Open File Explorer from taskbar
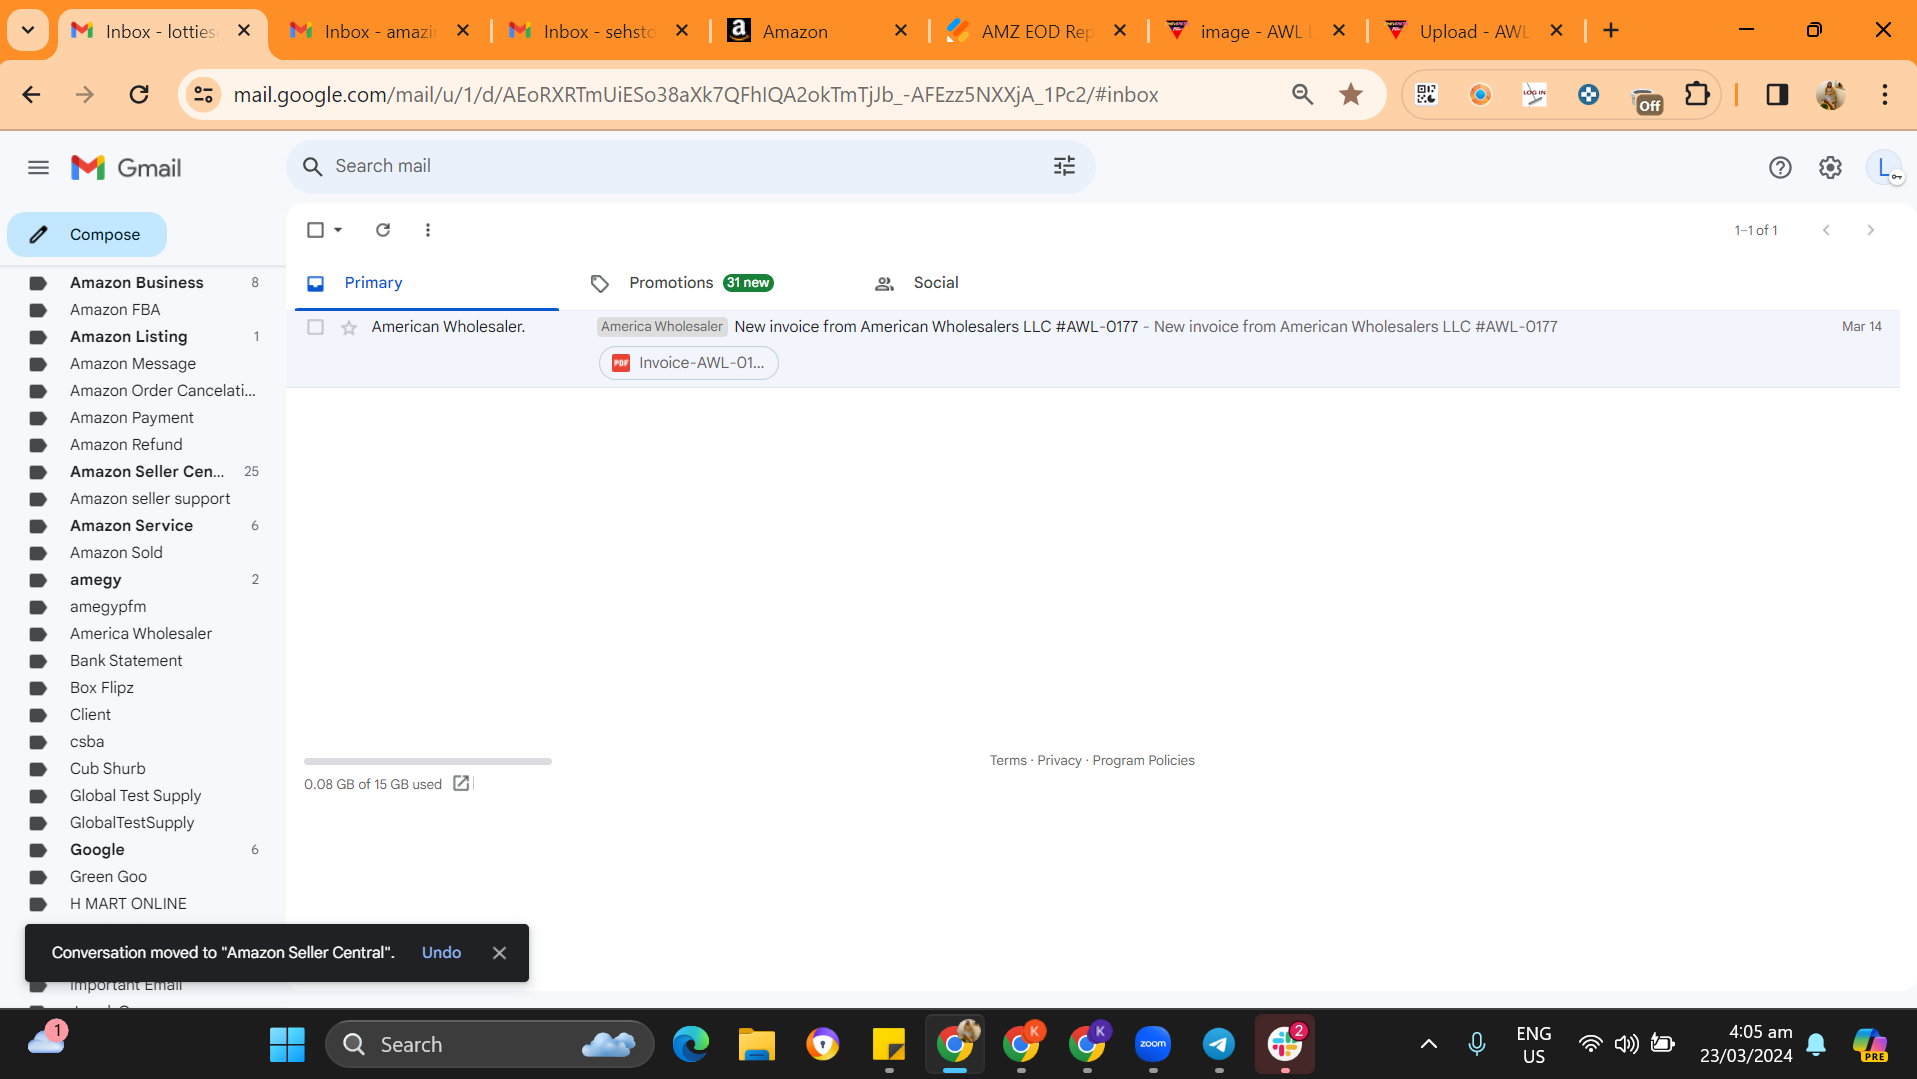The image size is (1917, 1079). [756, 1045]
